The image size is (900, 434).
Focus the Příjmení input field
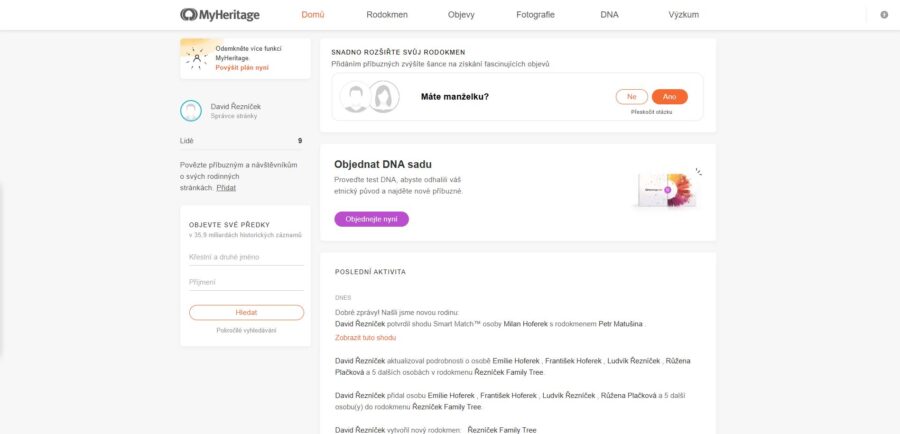coord(246,282)
